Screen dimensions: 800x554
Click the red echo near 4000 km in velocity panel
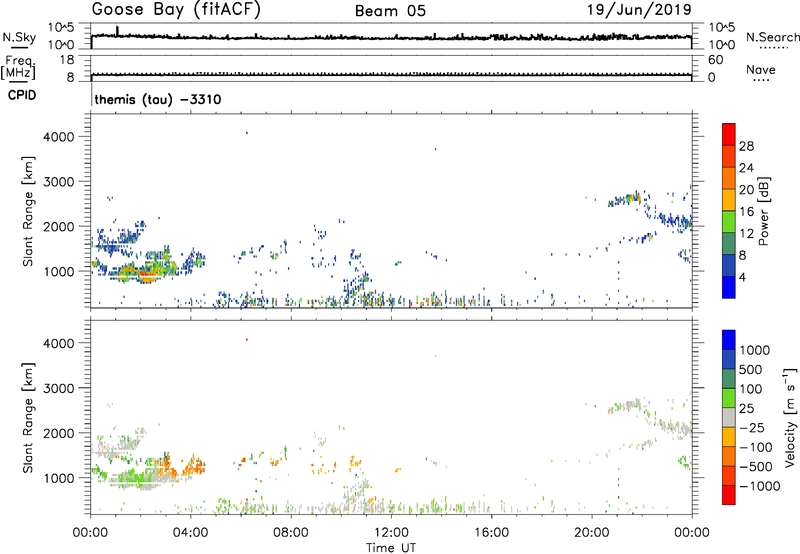(x=247, y=339)
